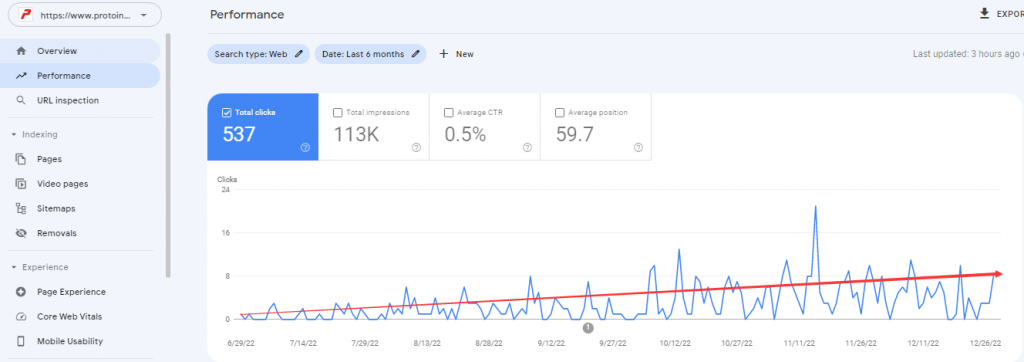Click help icon on Average CTR card

click(x=527, y=148)
